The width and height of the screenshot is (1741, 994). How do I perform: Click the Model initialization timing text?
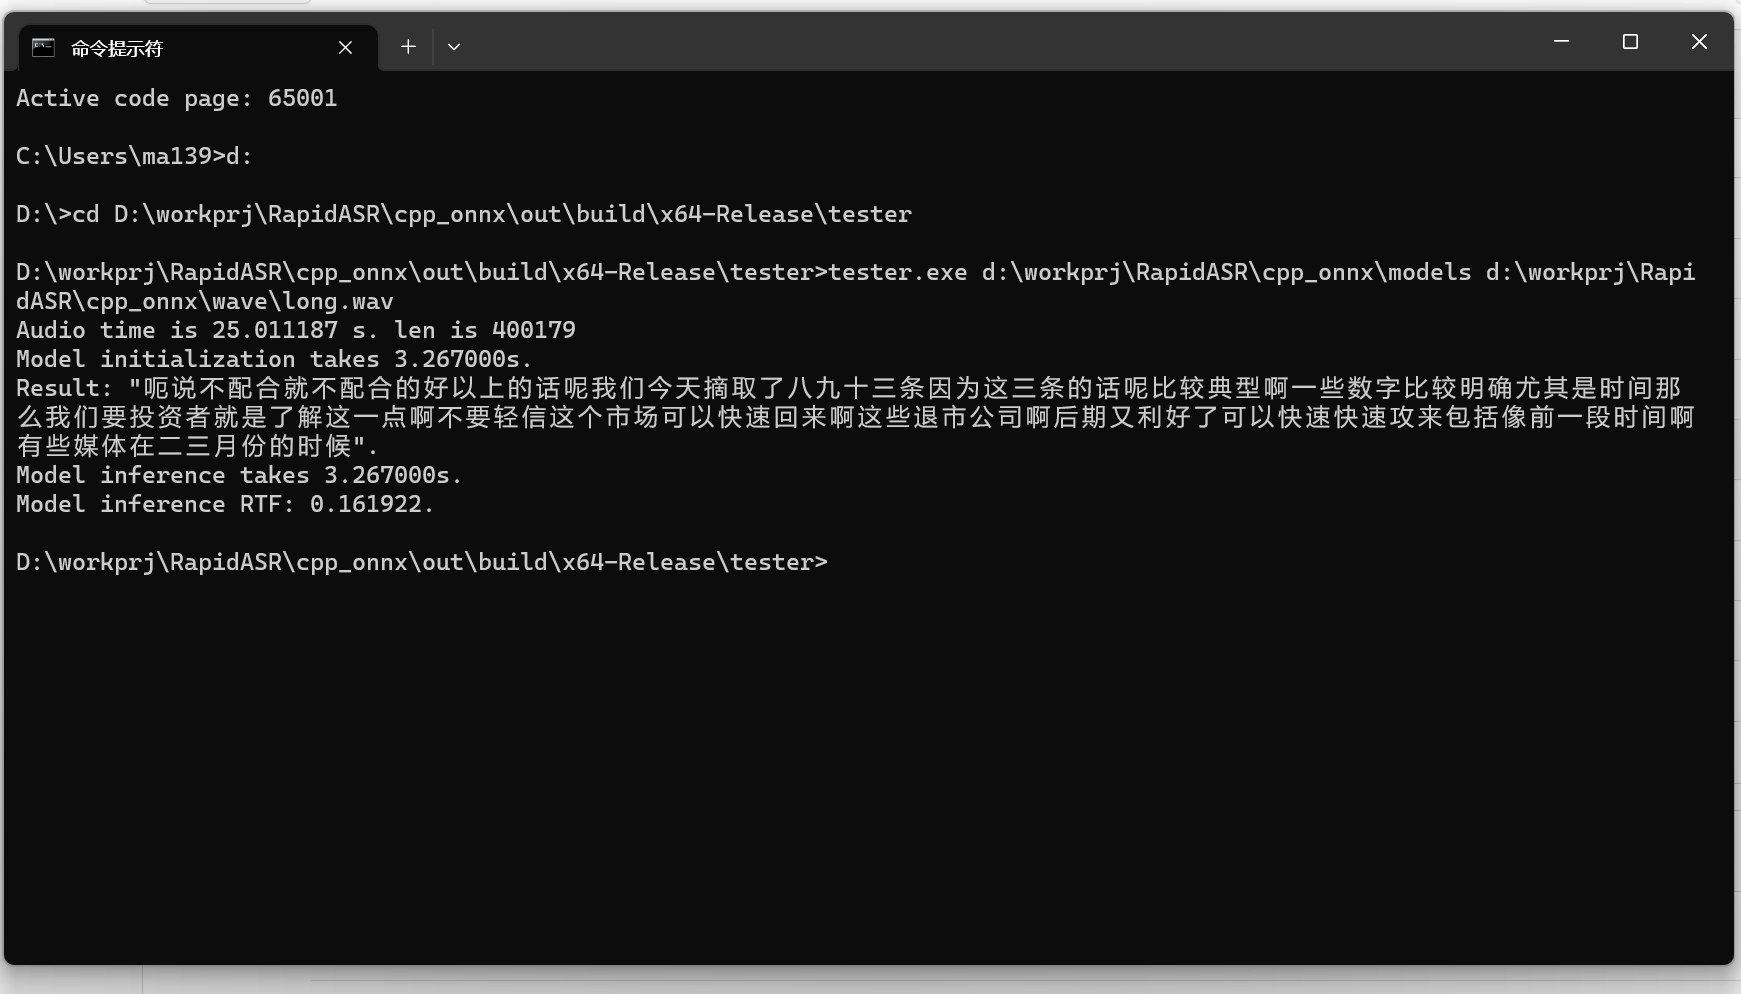point(272,358)
